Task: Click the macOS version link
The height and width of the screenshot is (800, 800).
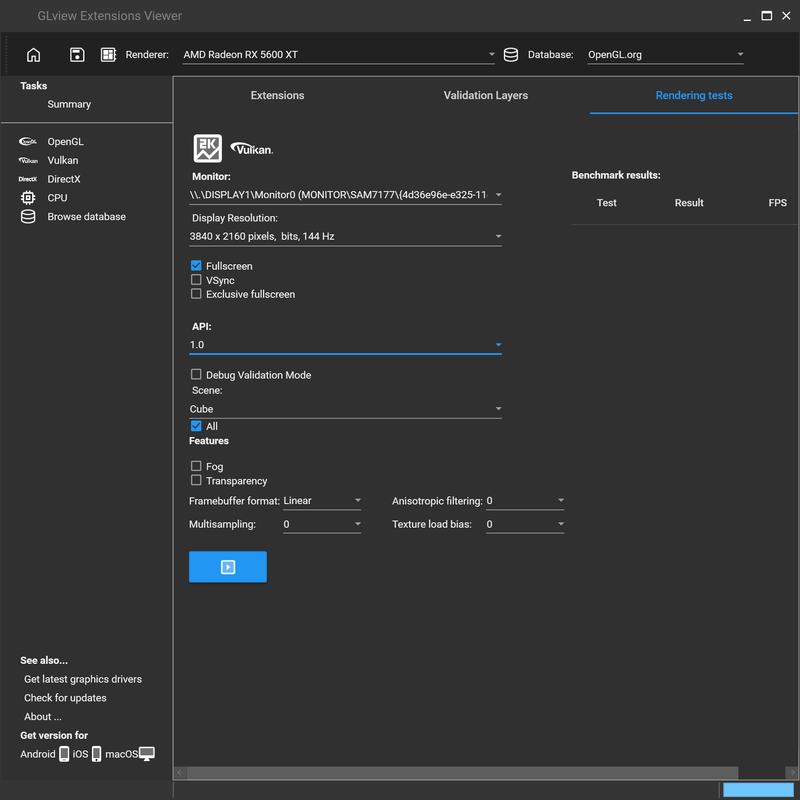Action: (121, 754)
